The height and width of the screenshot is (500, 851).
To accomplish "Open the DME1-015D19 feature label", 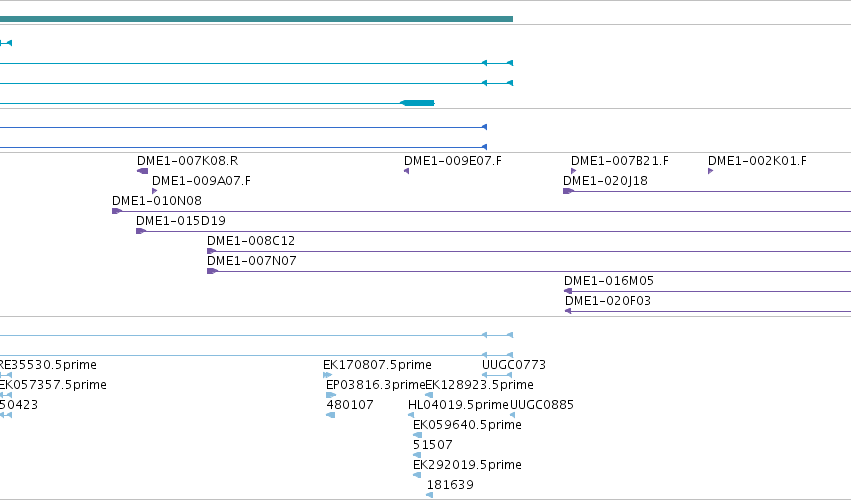I will (181, 221).
